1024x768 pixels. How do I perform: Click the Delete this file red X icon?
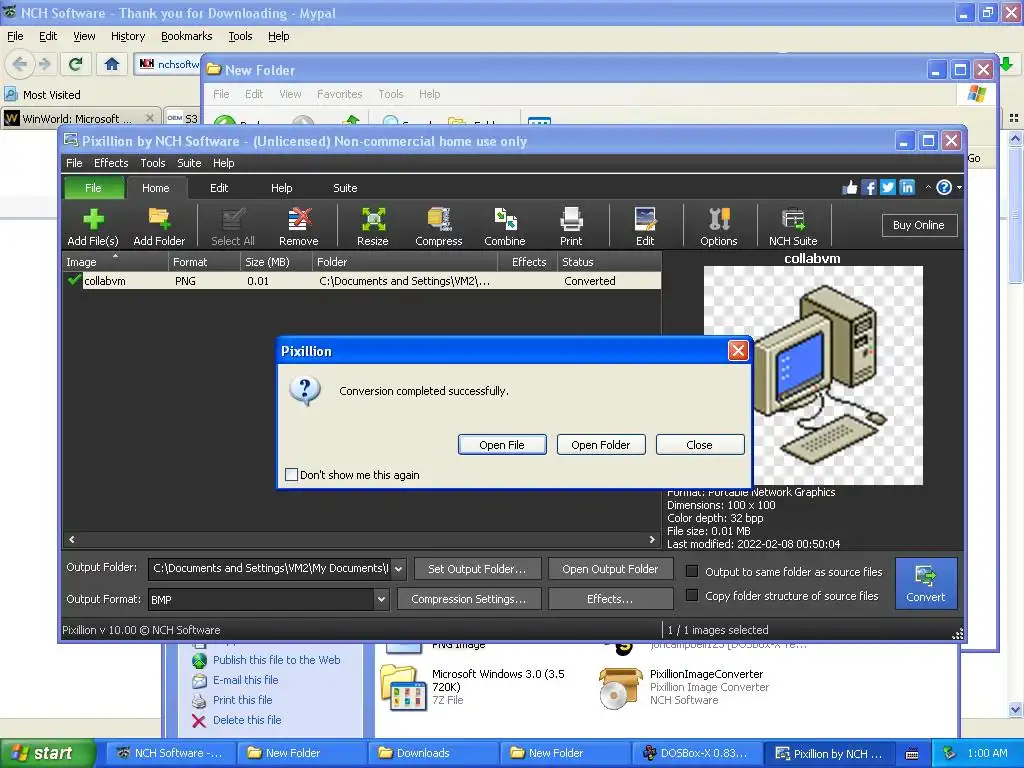pos(199,720)
